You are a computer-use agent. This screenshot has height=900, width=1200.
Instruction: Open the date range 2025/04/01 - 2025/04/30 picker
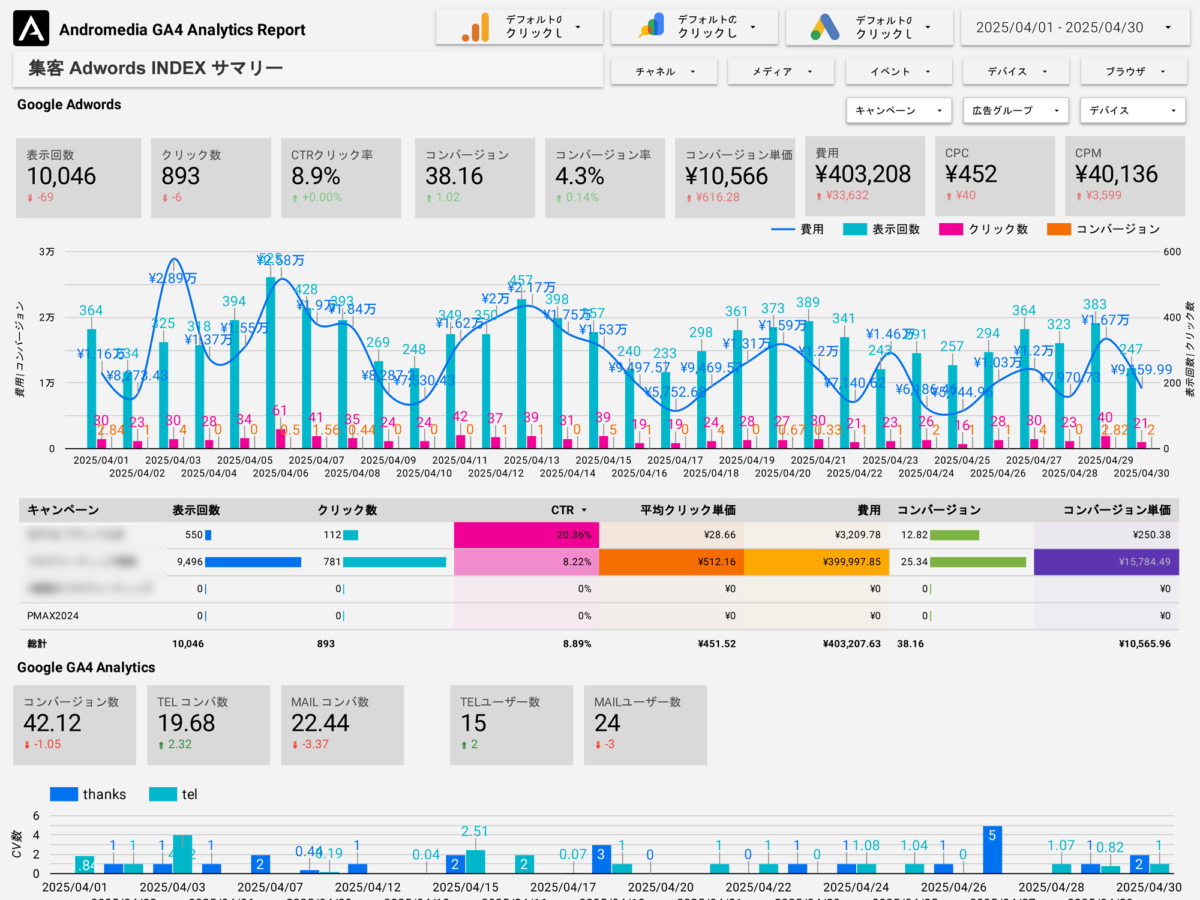[1075, 28]
